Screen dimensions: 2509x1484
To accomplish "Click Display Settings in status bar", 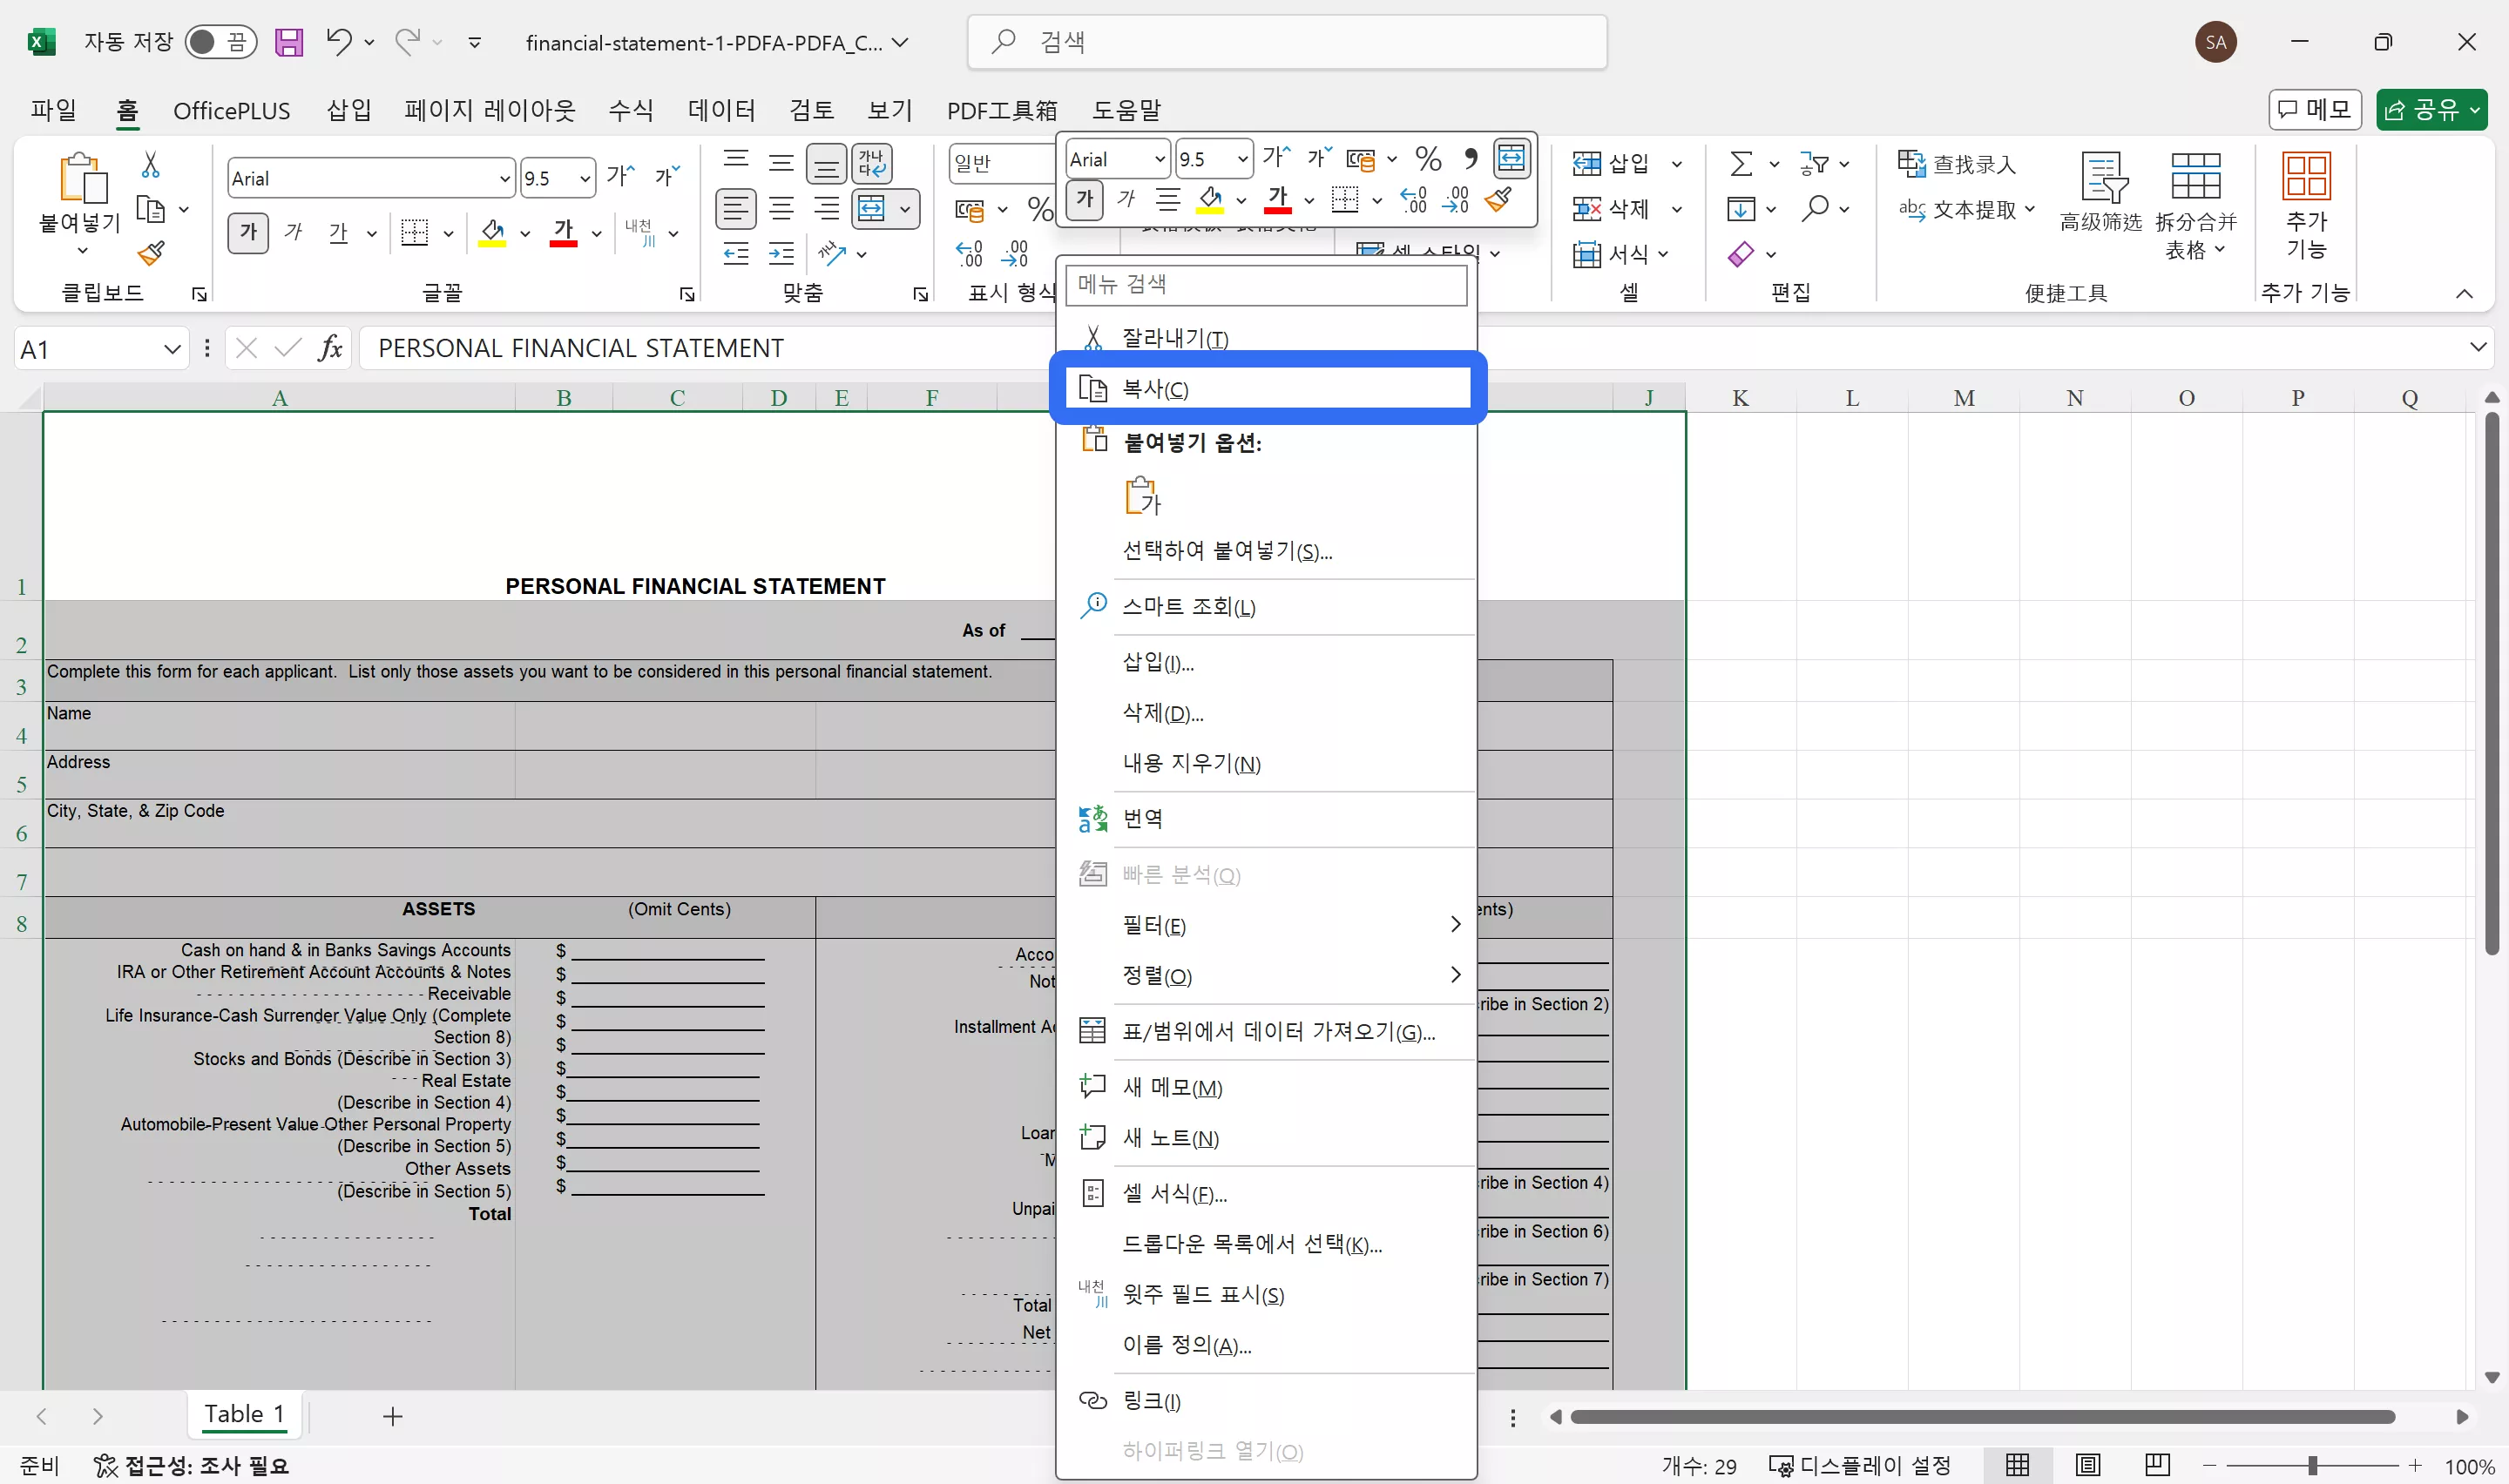I will (x=1860, y=1465).
